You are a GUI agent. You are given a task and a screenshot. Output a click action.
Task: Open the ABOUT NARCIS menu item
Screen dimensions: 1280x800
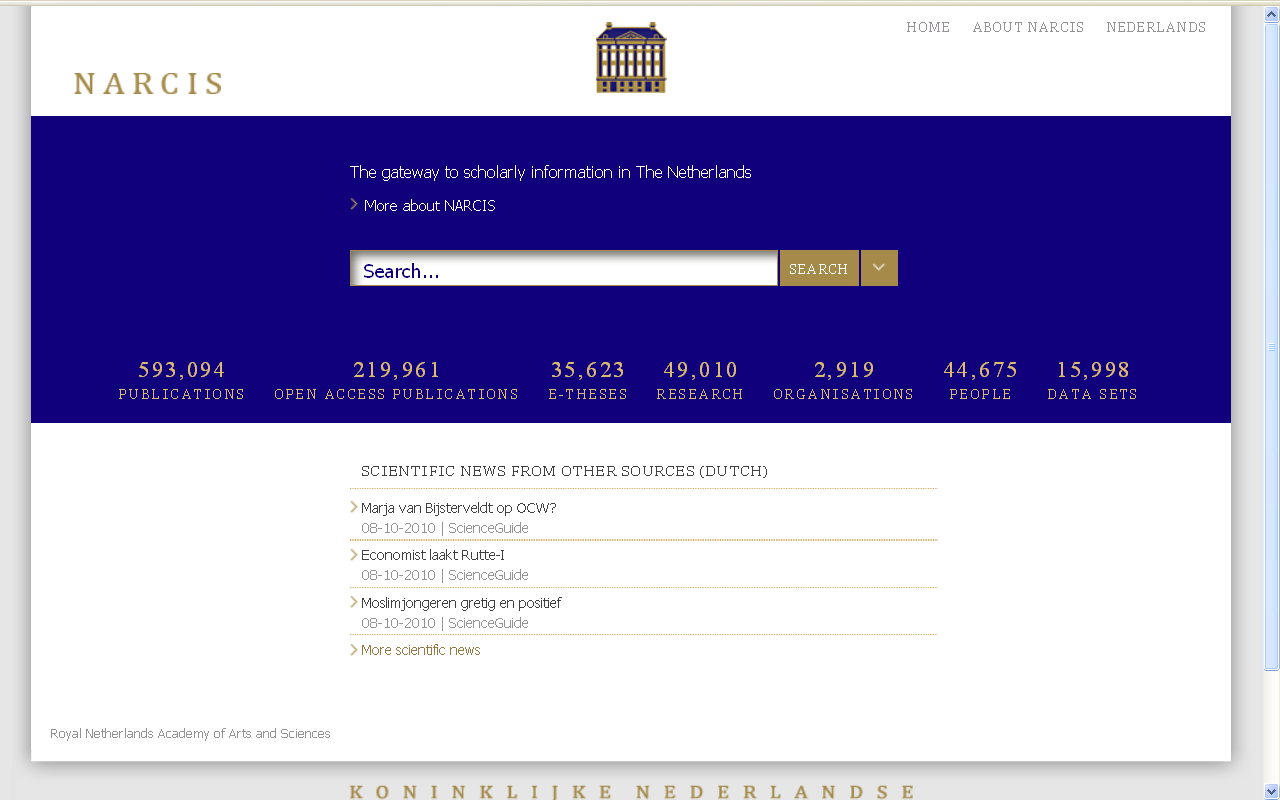click(x=1028, y=27)
